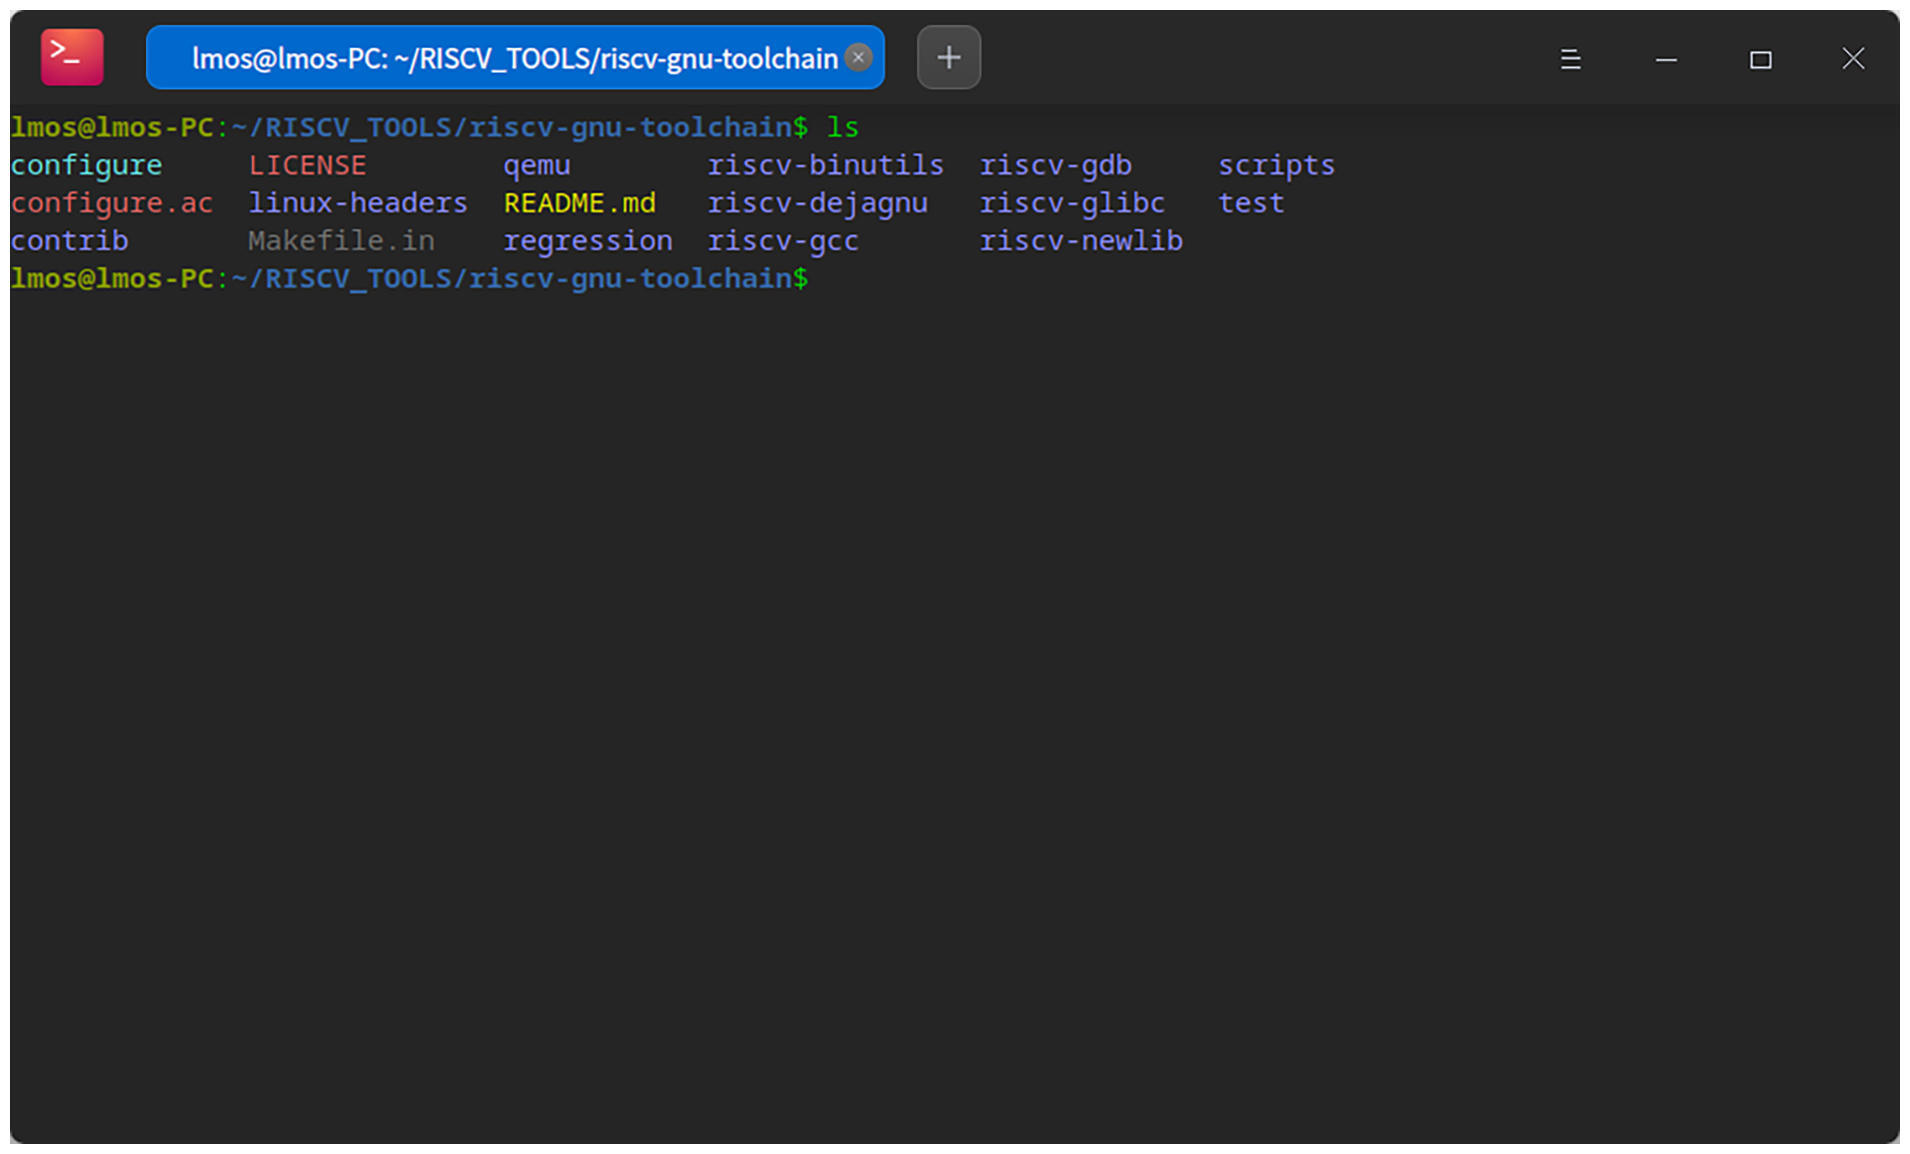This screenshot has height=1154, width=1910.
Task: Click the riscv-gcc directory name
Action: pyautogui.click(x=782, y=241)
